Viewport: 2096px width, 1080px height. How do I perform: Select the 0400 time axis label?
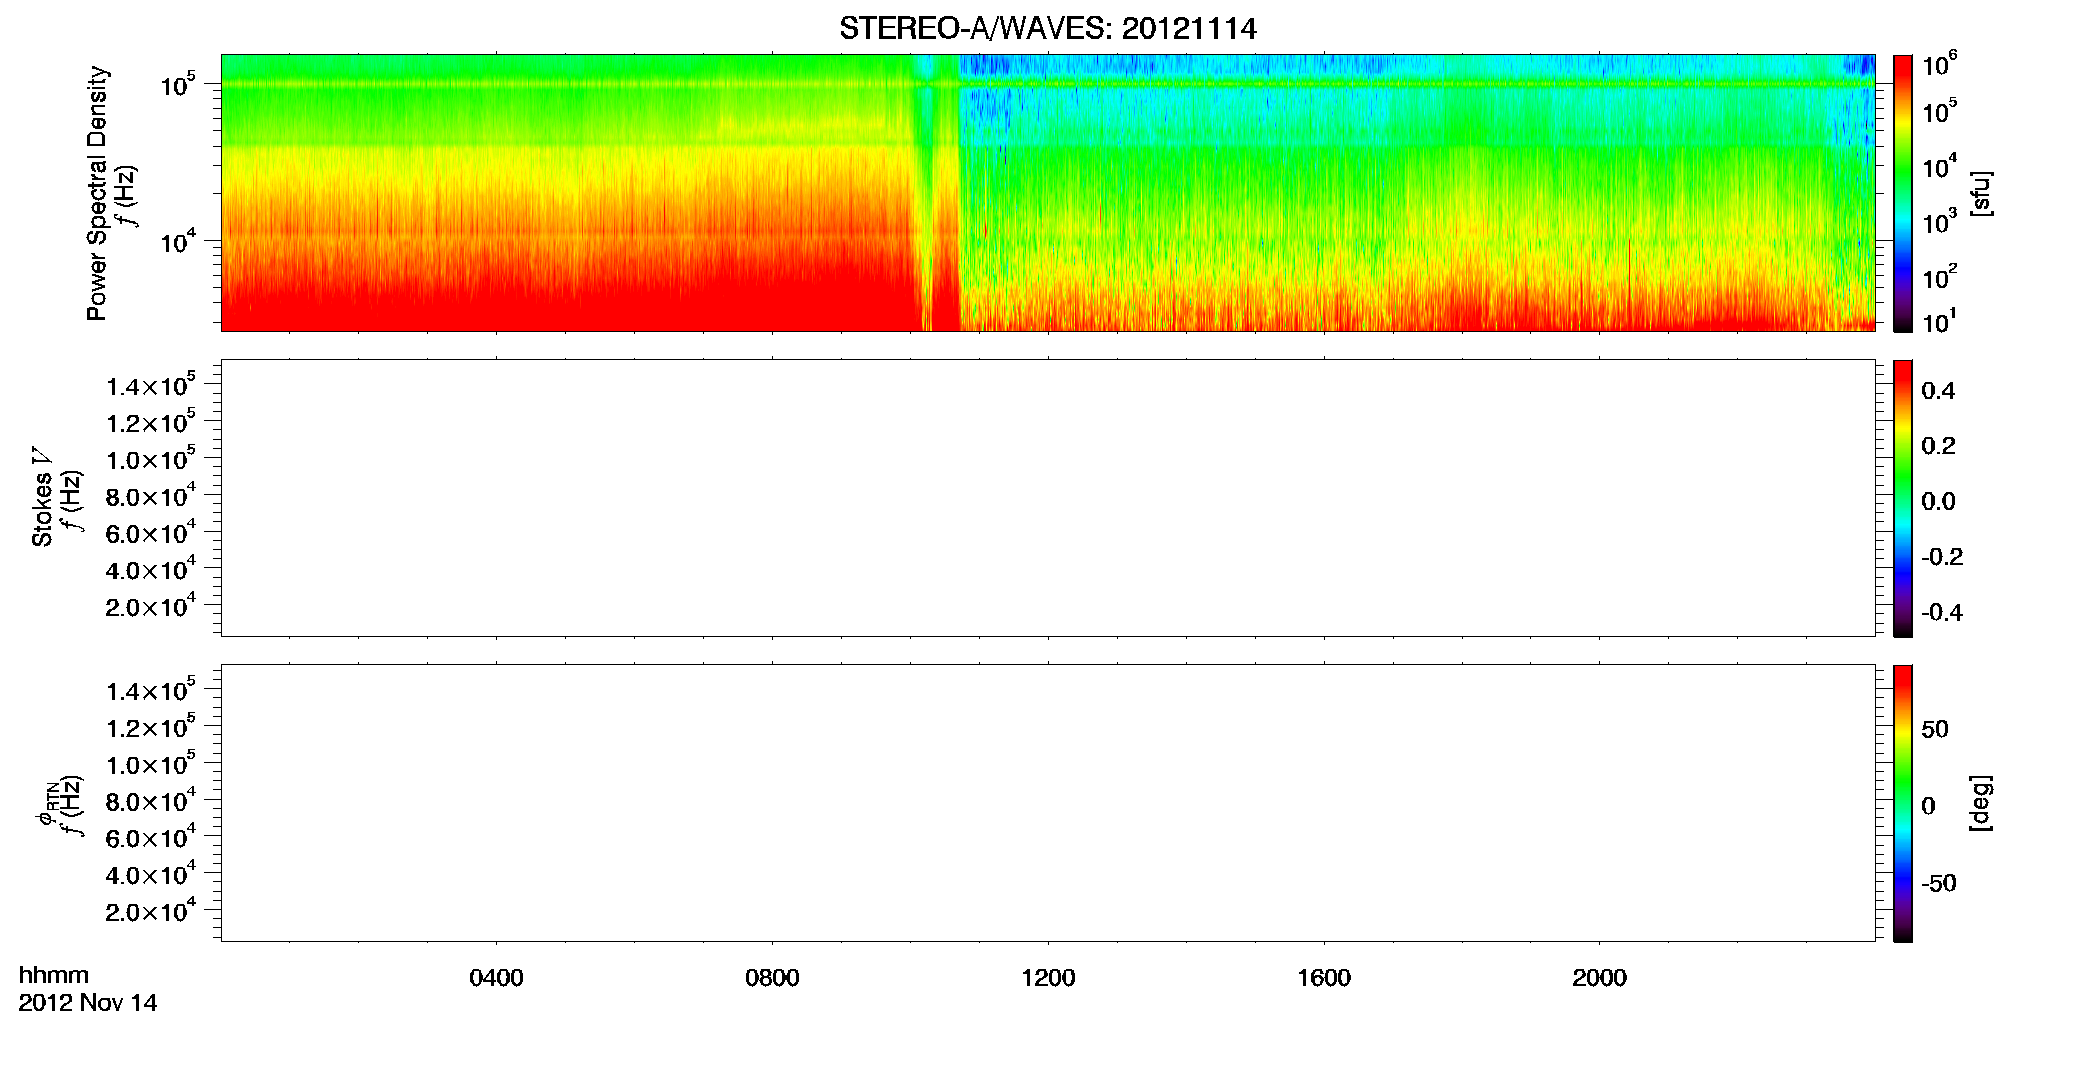[496, 978]
